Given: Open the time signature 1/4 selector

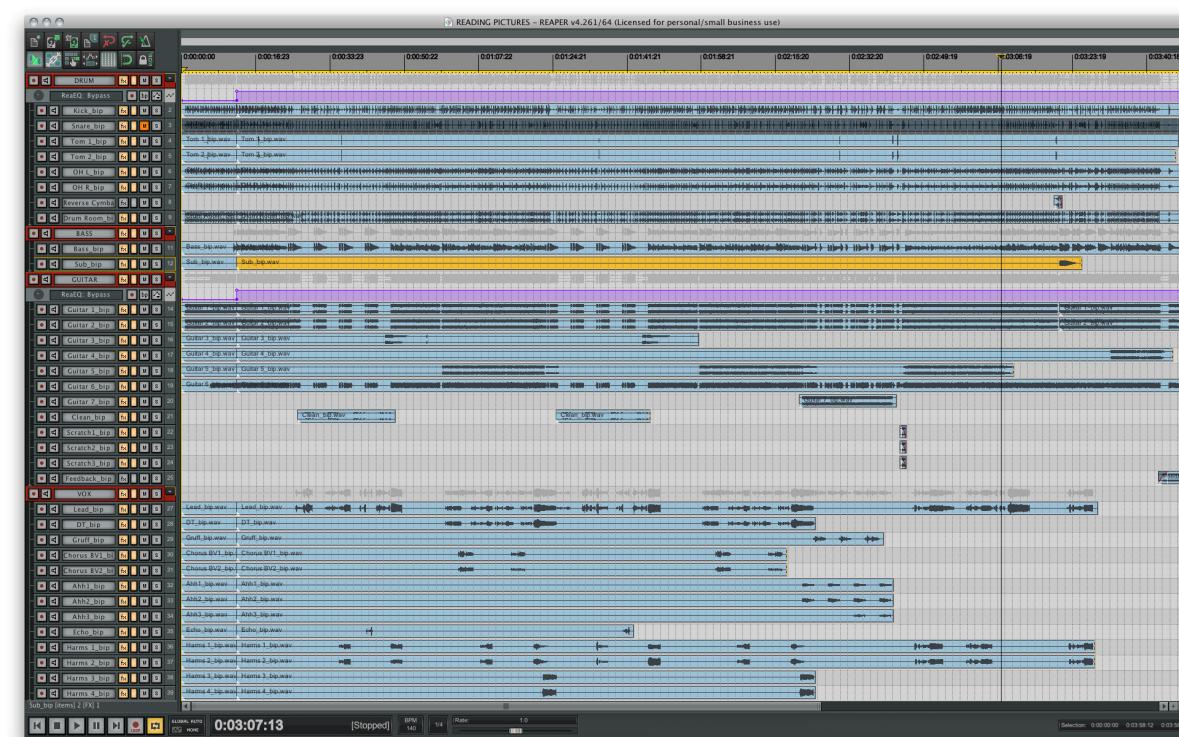Looking at the screenshot, I should click(x=438, y=725).
